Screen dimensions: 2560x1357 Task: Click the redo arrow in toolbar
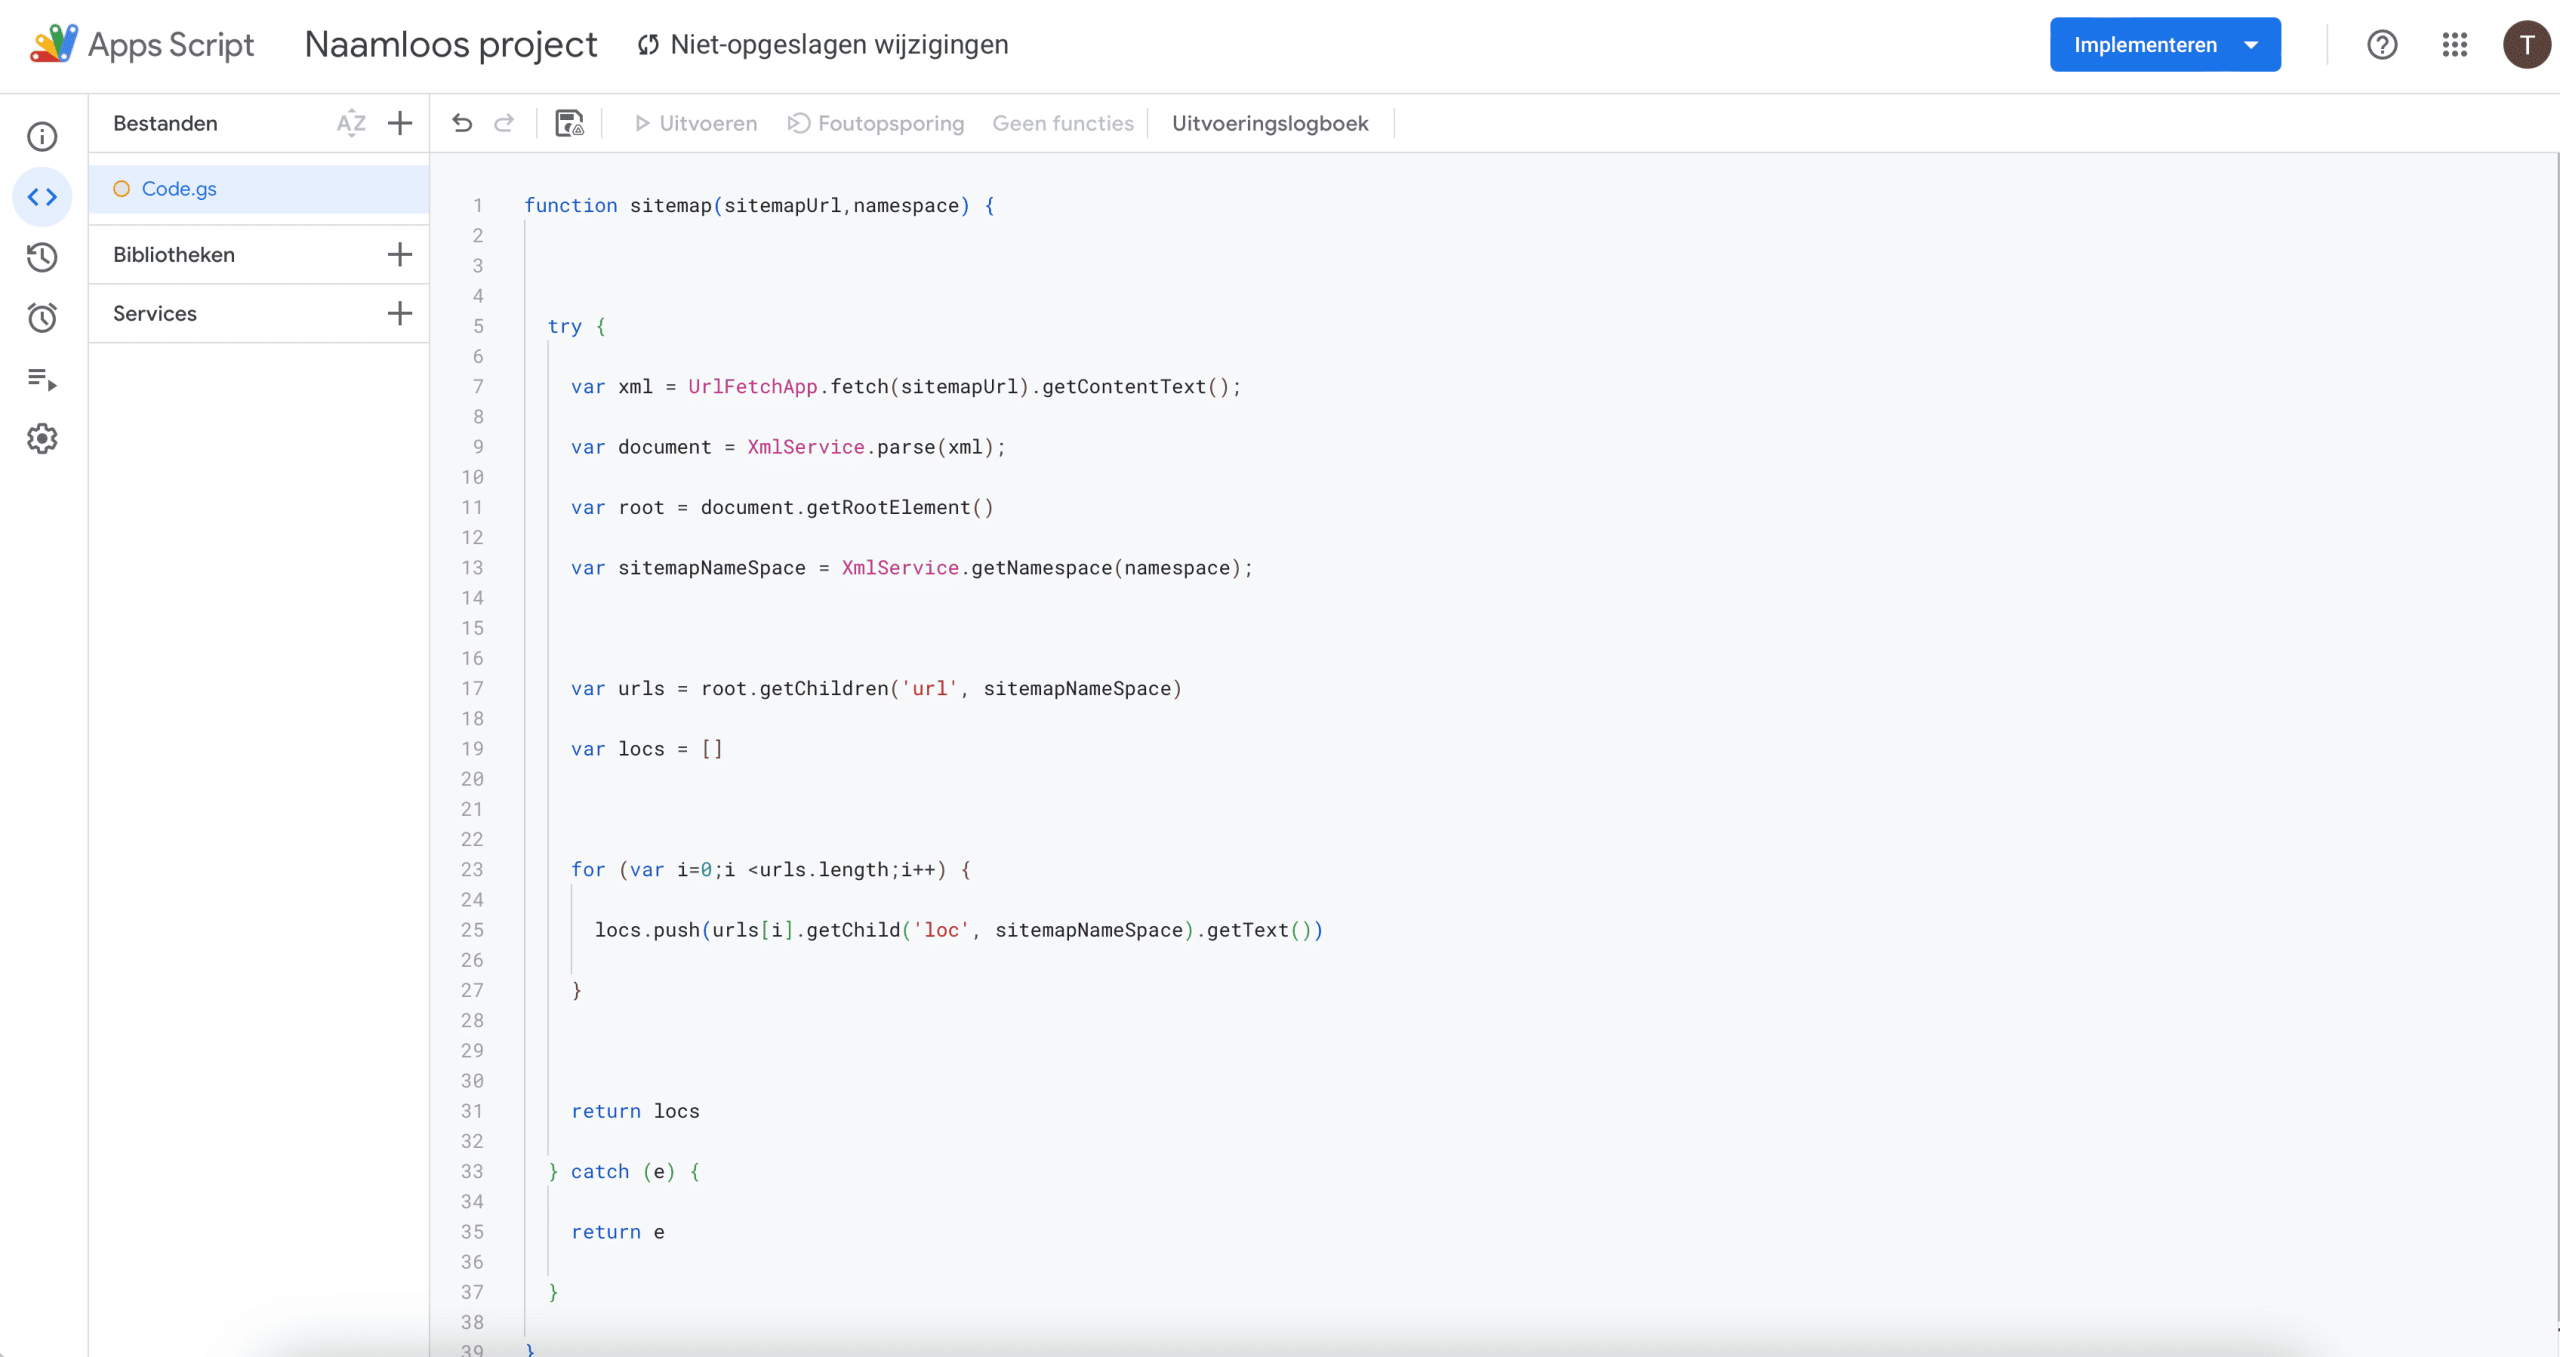point(504,123)
